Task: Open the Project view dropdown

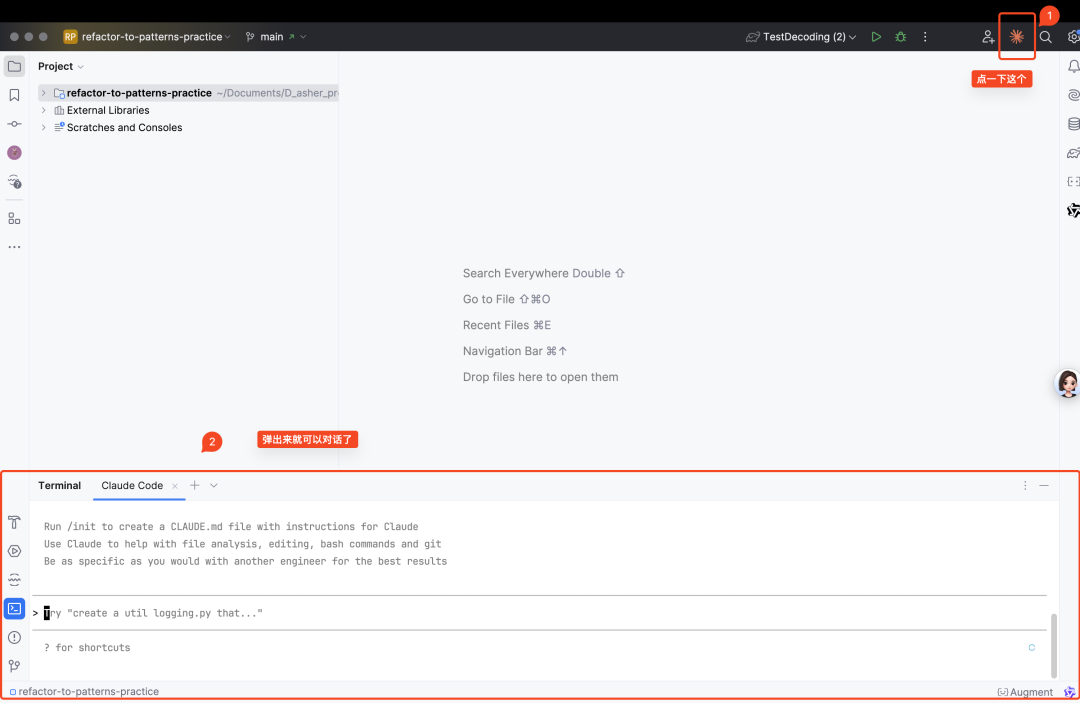Action: [x=61, y=67]
